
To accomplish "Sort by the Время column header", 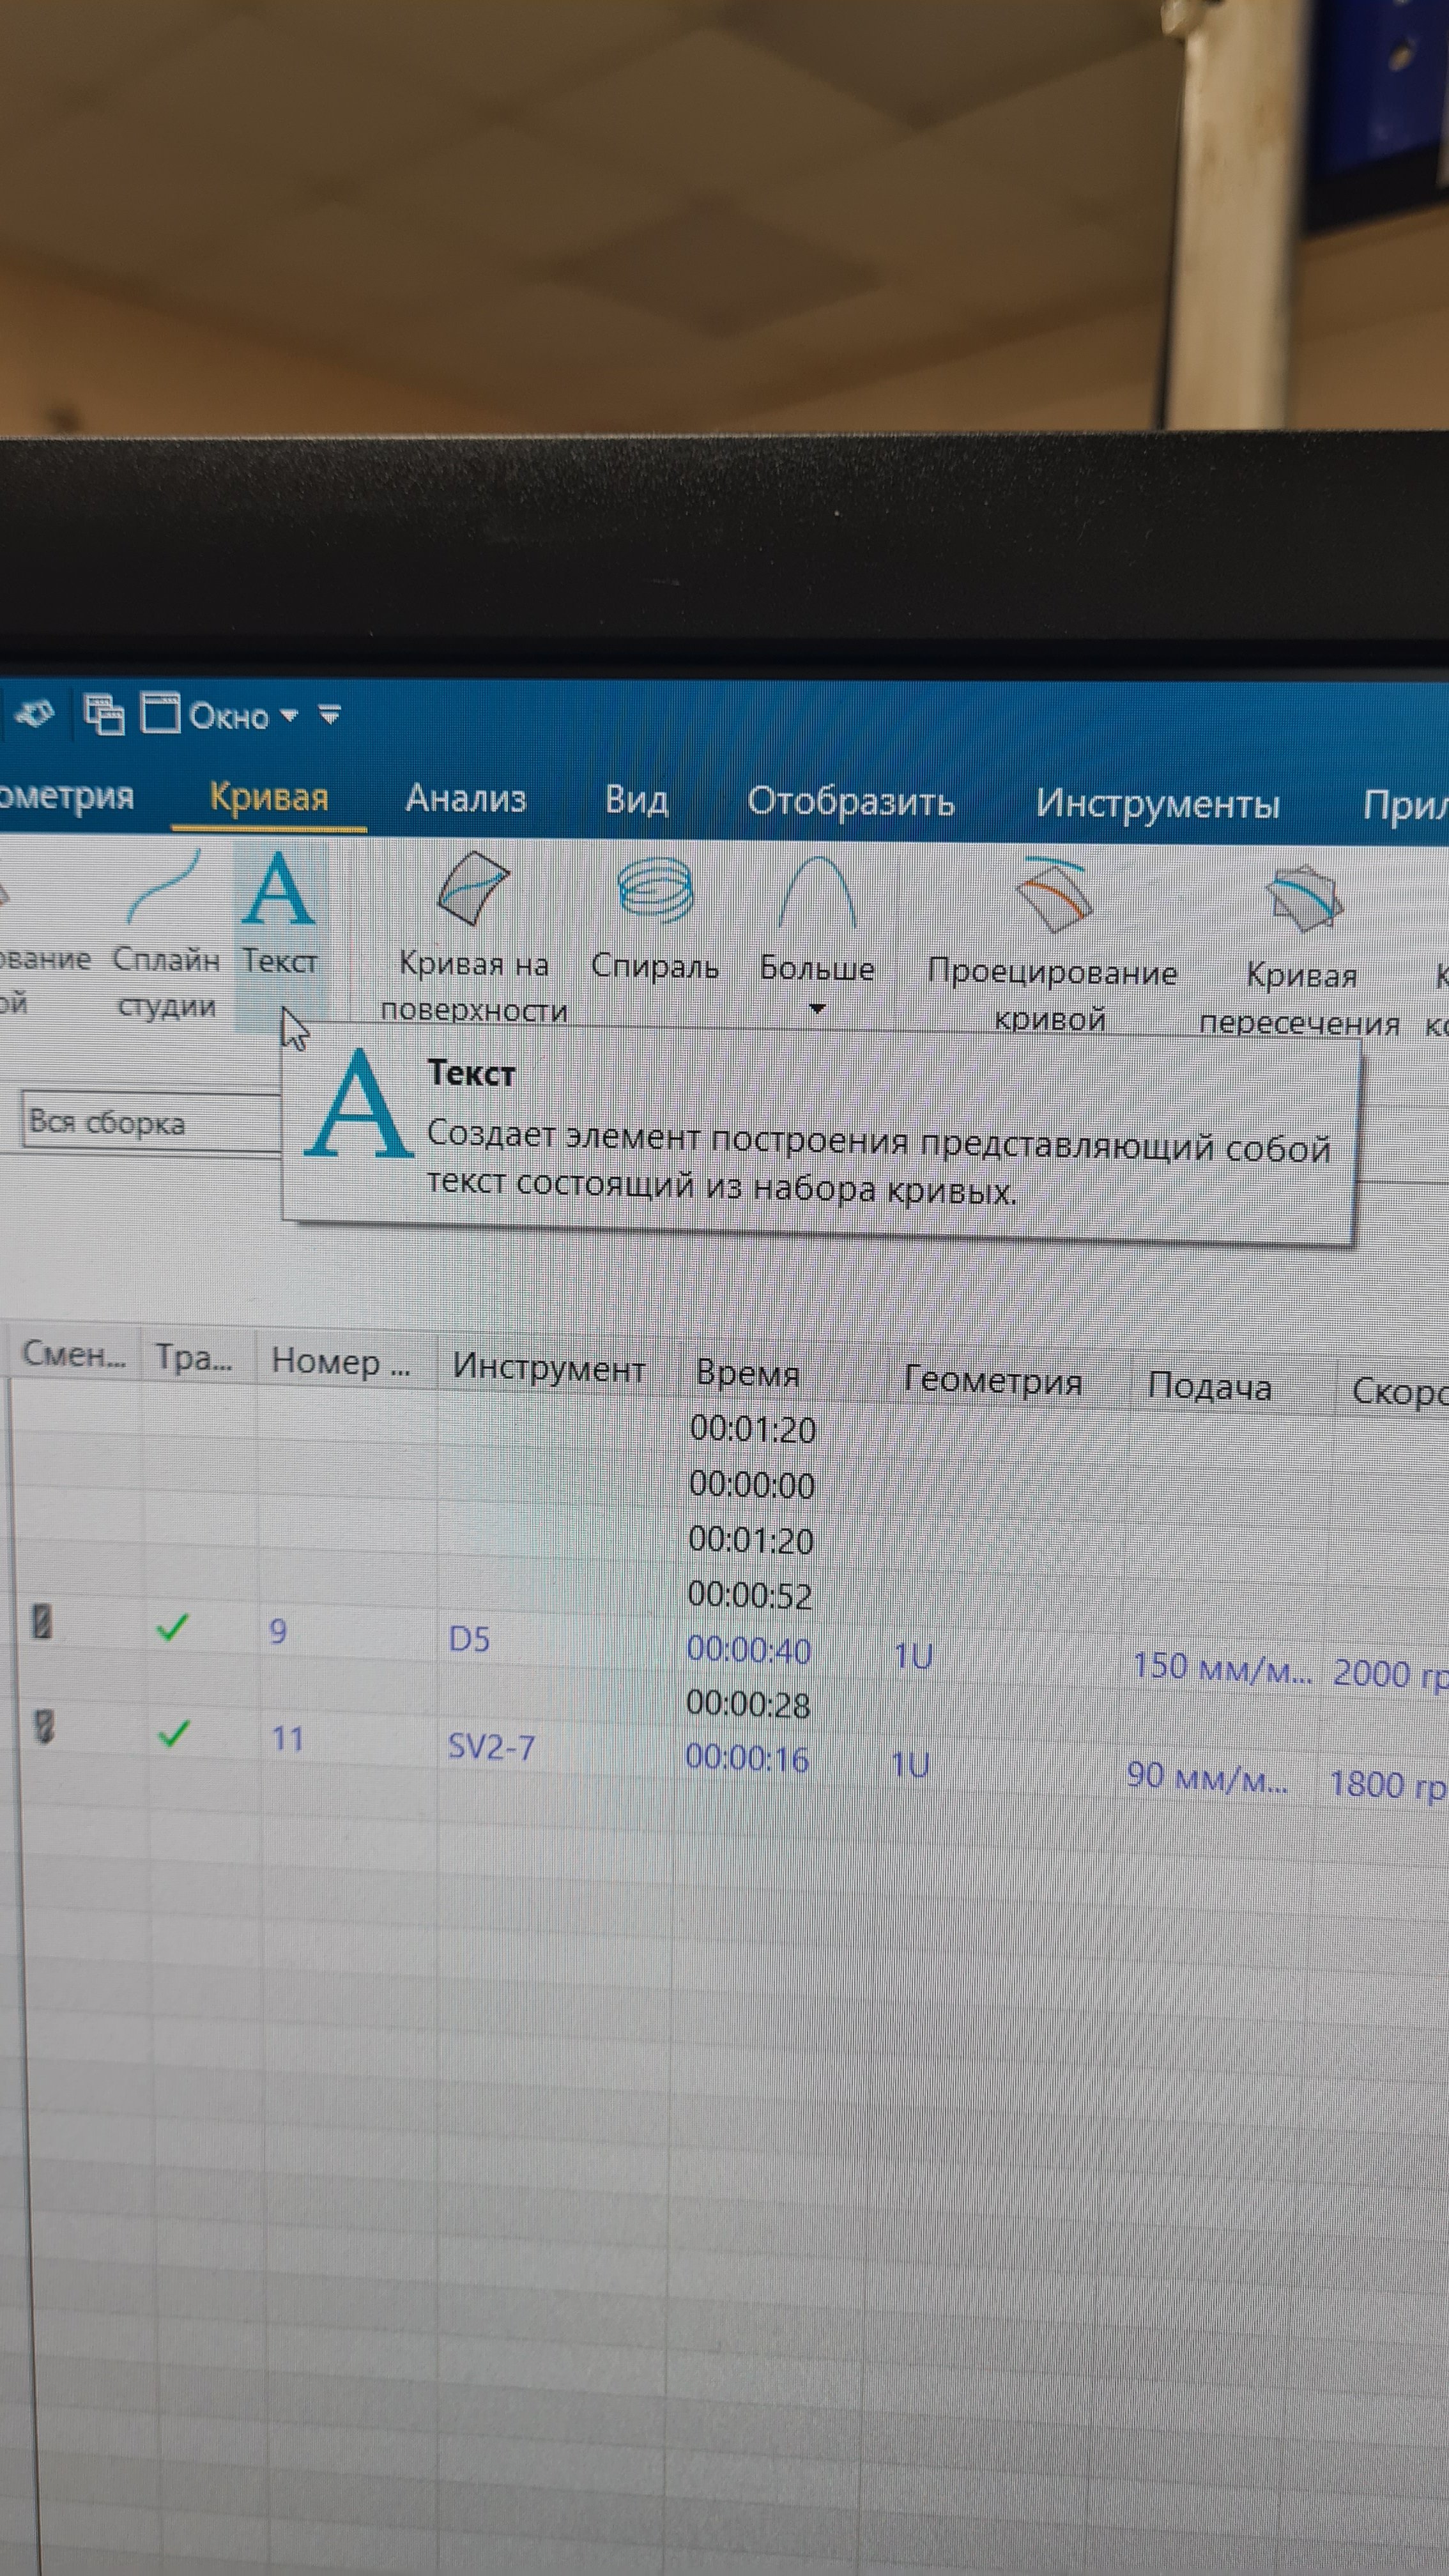I will tap(747, 1373).
